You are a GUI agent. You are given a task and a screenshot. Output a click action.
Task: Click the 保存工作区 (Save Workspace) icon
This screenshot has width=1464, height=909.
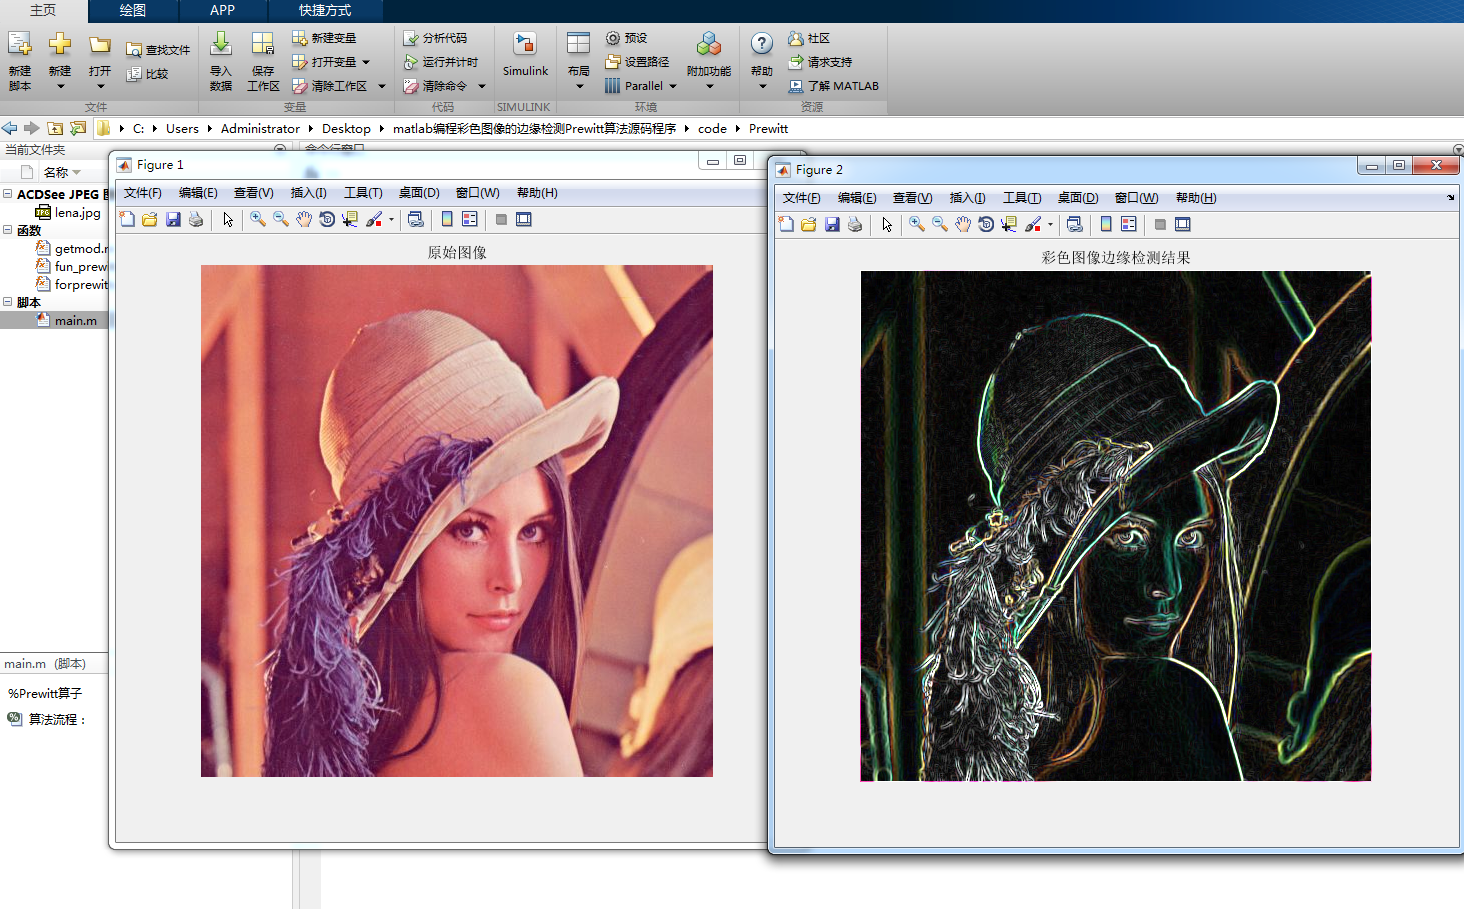[x=263, y=44]
